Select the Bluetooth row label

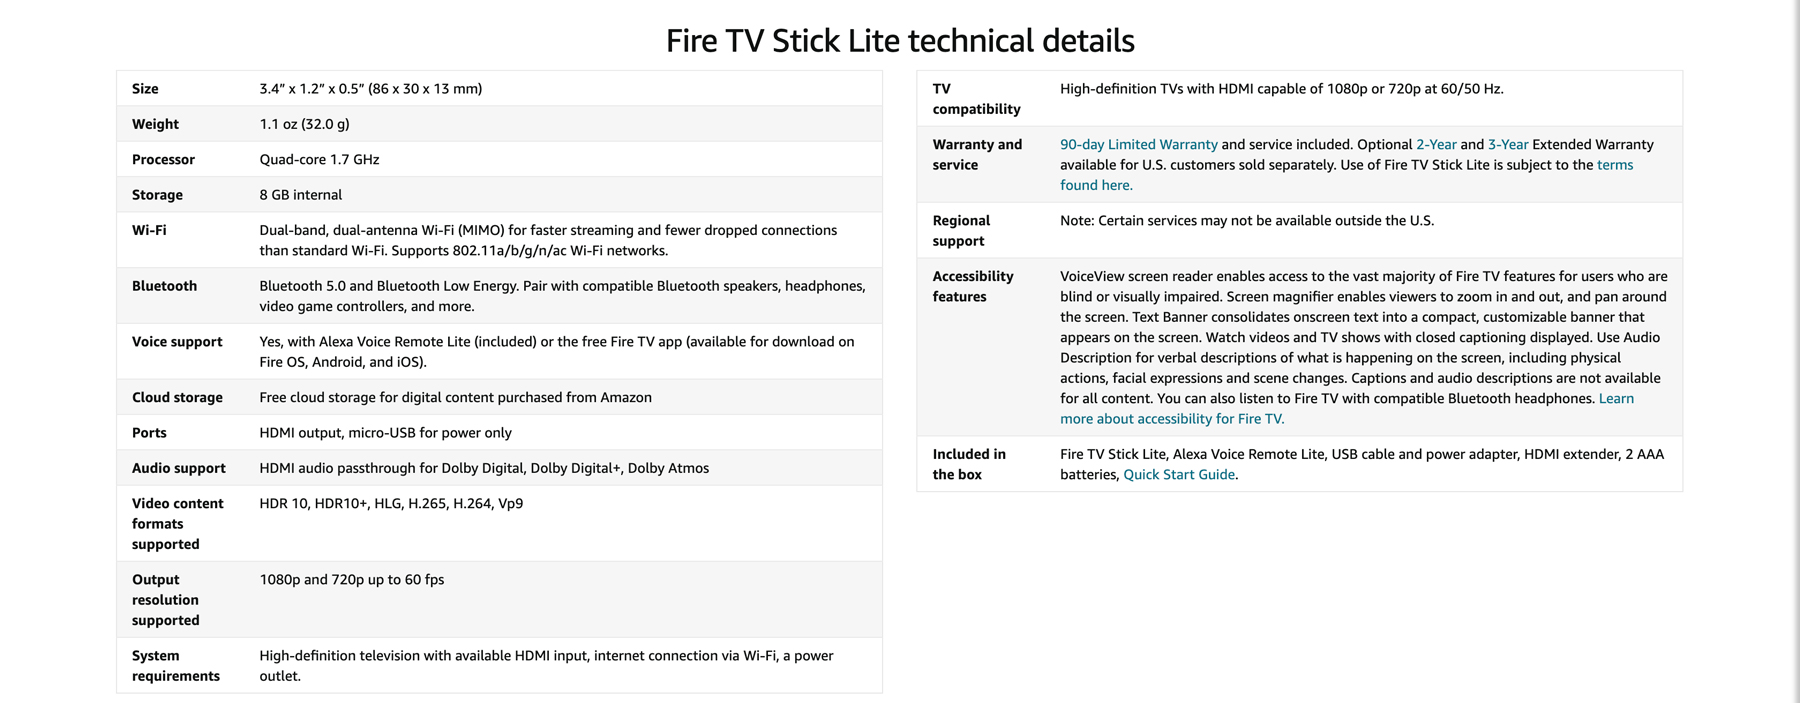coord(164,286)
